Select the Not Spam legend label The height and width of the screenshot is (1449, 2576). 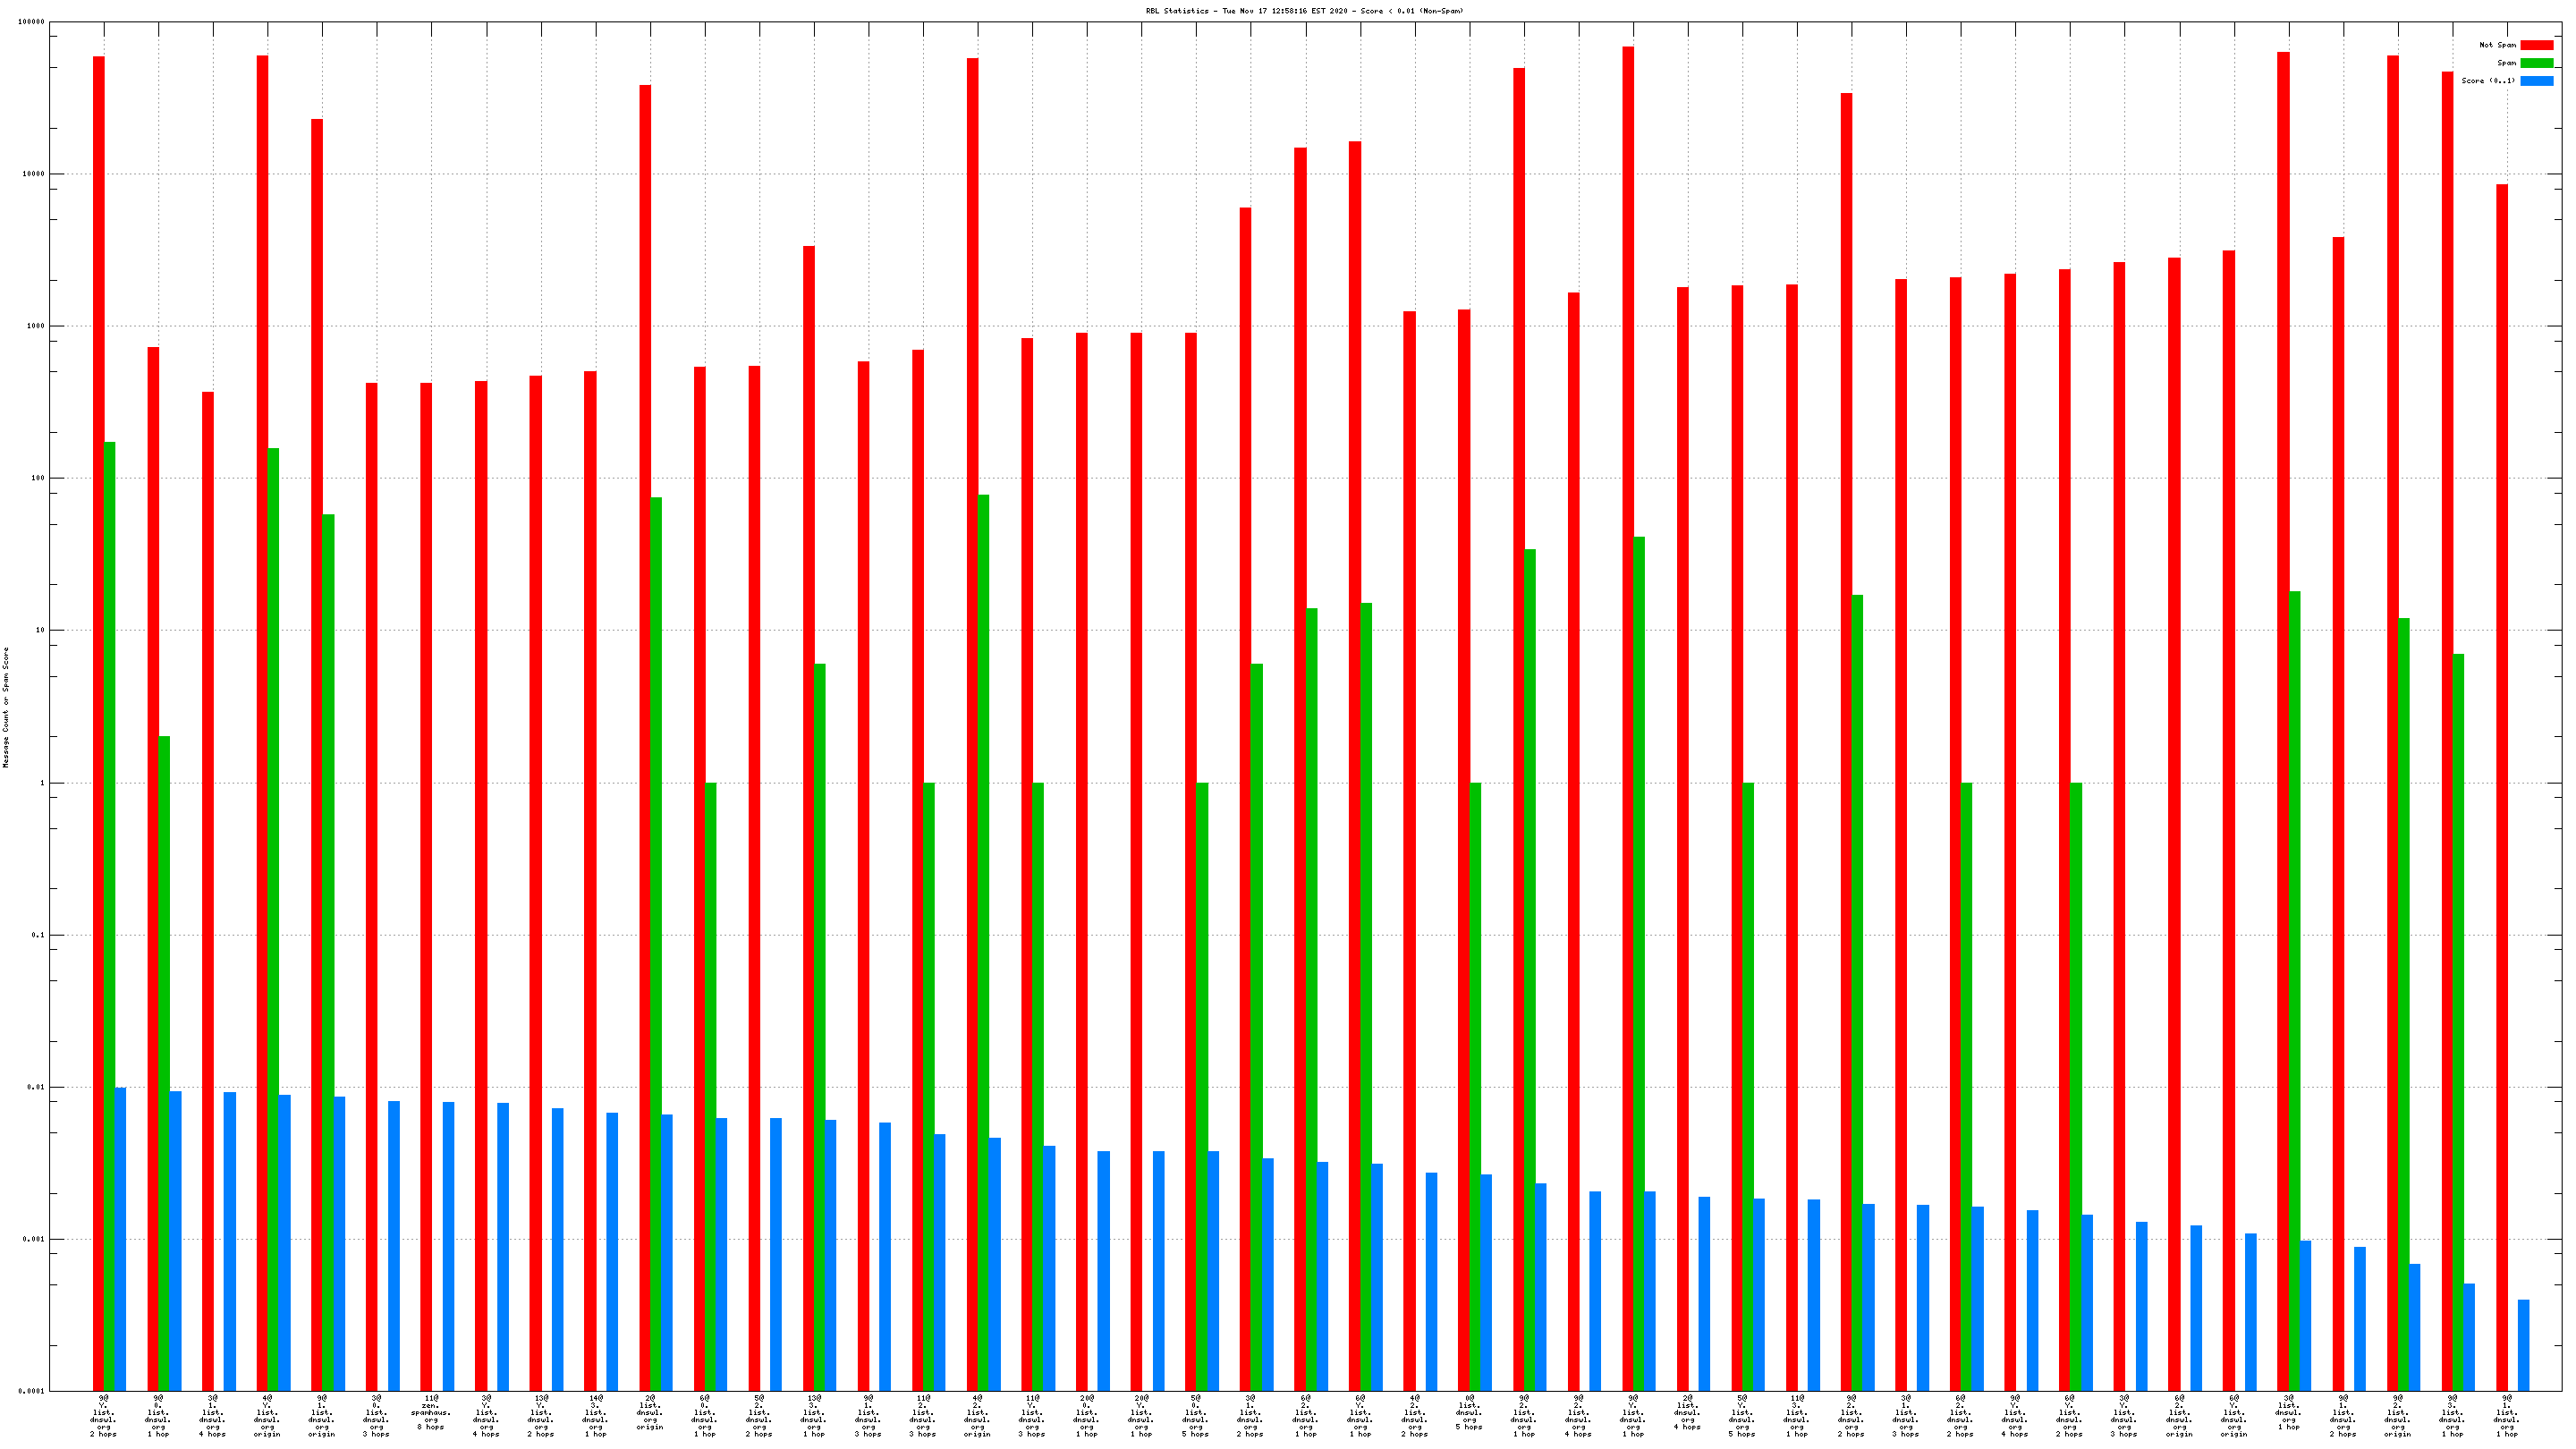(2497, 45)
